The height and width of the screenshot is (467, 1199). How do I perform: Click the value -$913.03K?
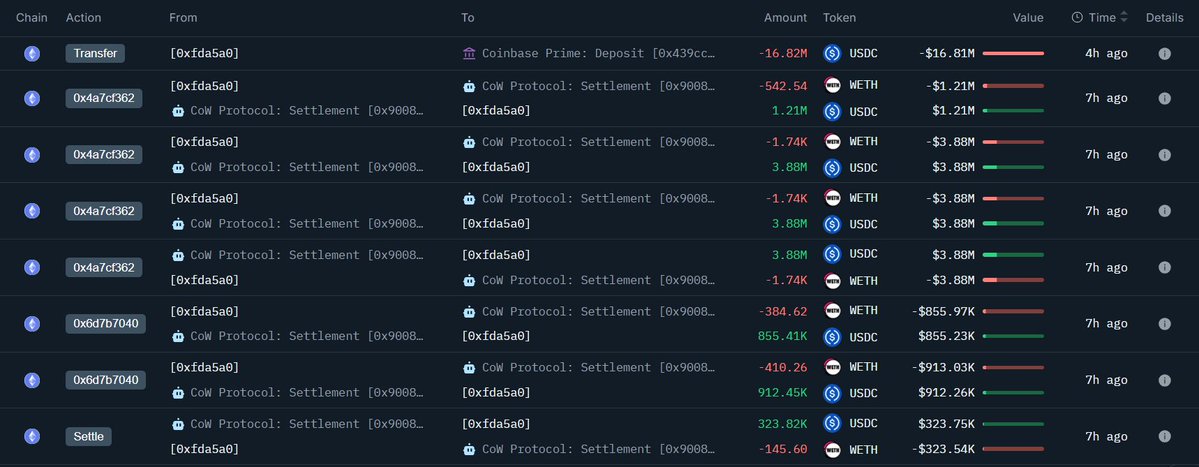pyautogui.click(x=943, y=368)
